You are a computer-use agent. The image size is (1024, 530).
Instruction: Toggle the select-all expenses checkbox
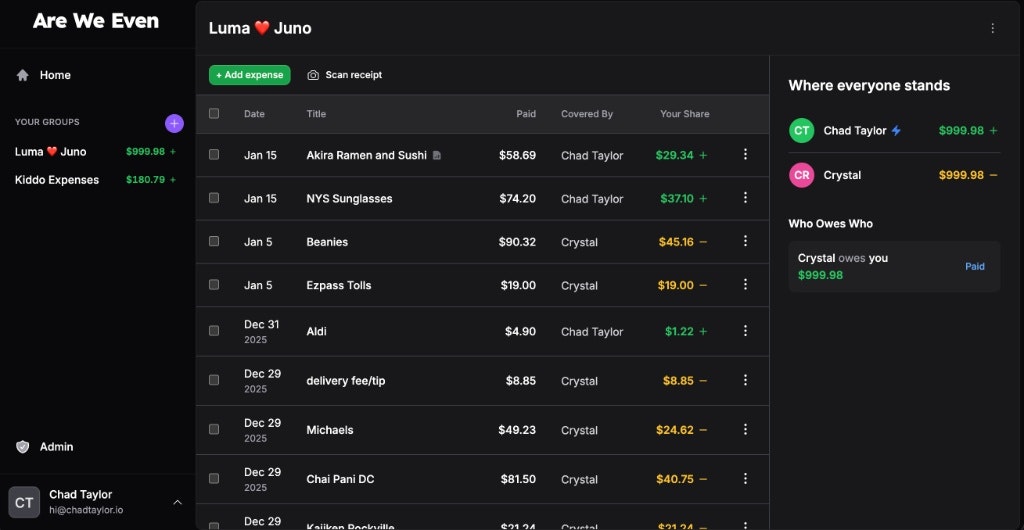214,114
